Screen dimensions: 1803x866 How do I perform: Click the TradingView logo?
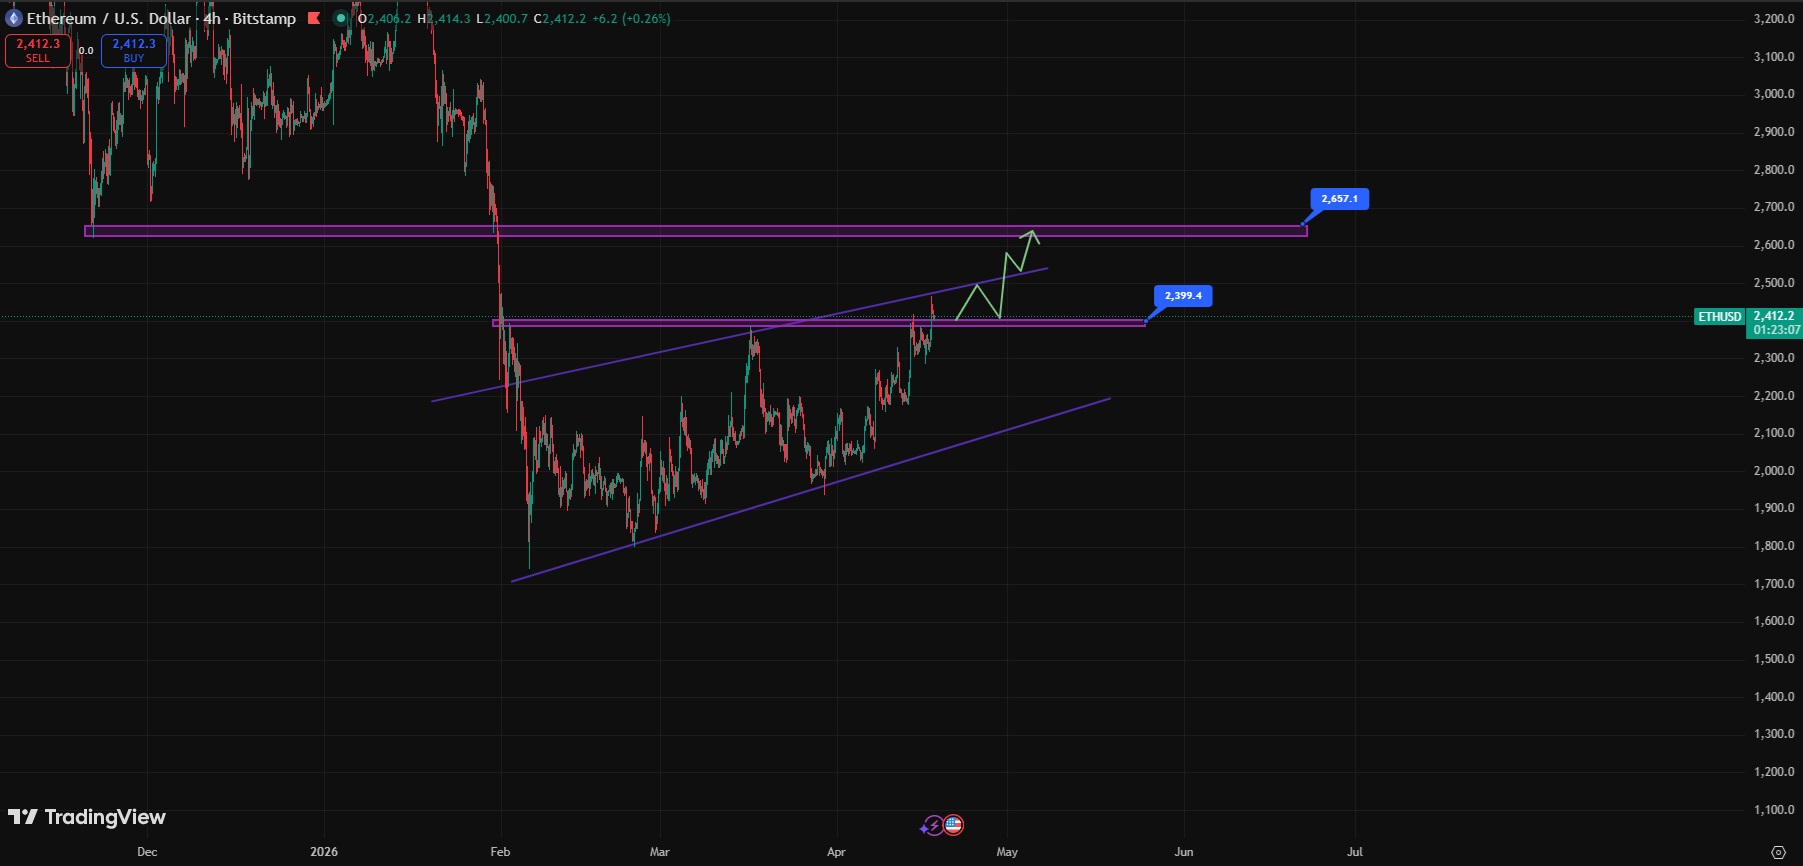[87, 817]
